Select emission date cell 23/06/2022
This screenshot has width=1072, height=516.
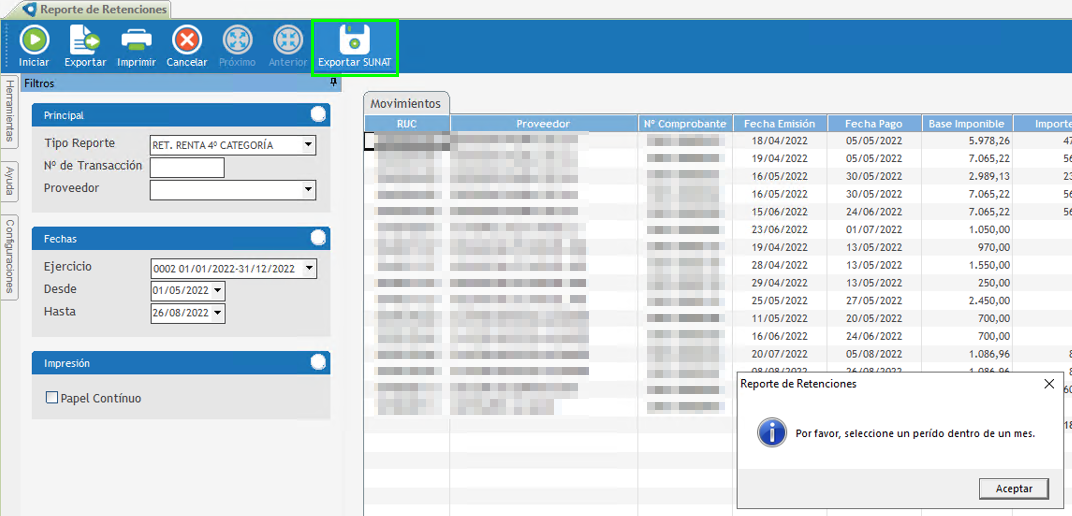(779, 230)
